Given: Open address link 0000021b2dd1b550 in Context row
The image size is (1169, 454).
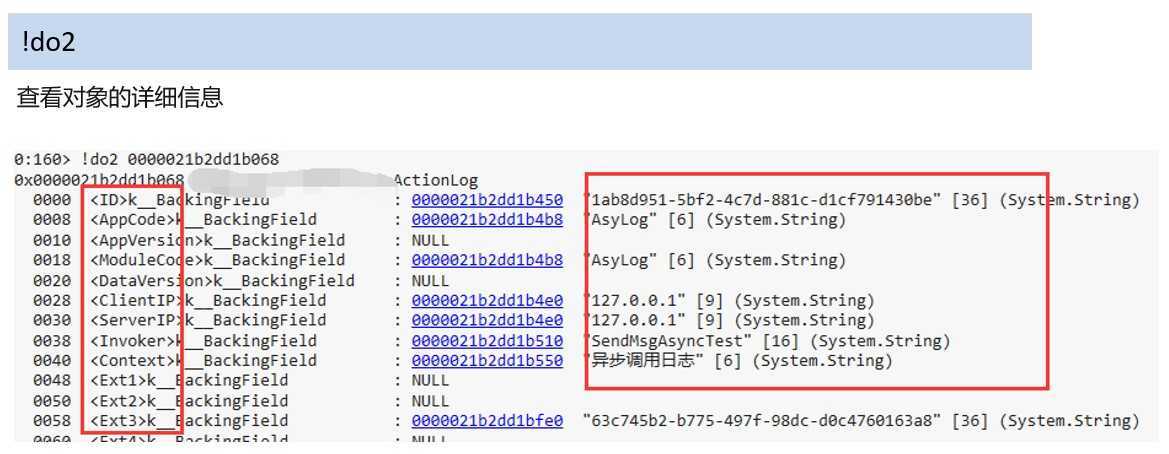Looking at the screenshot, I should 487,361.
